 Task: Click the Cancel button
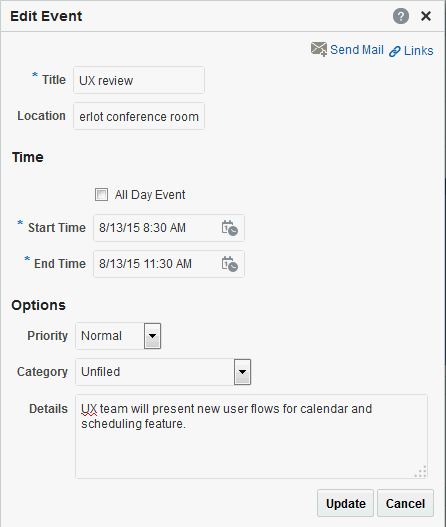tap(405, 503)
